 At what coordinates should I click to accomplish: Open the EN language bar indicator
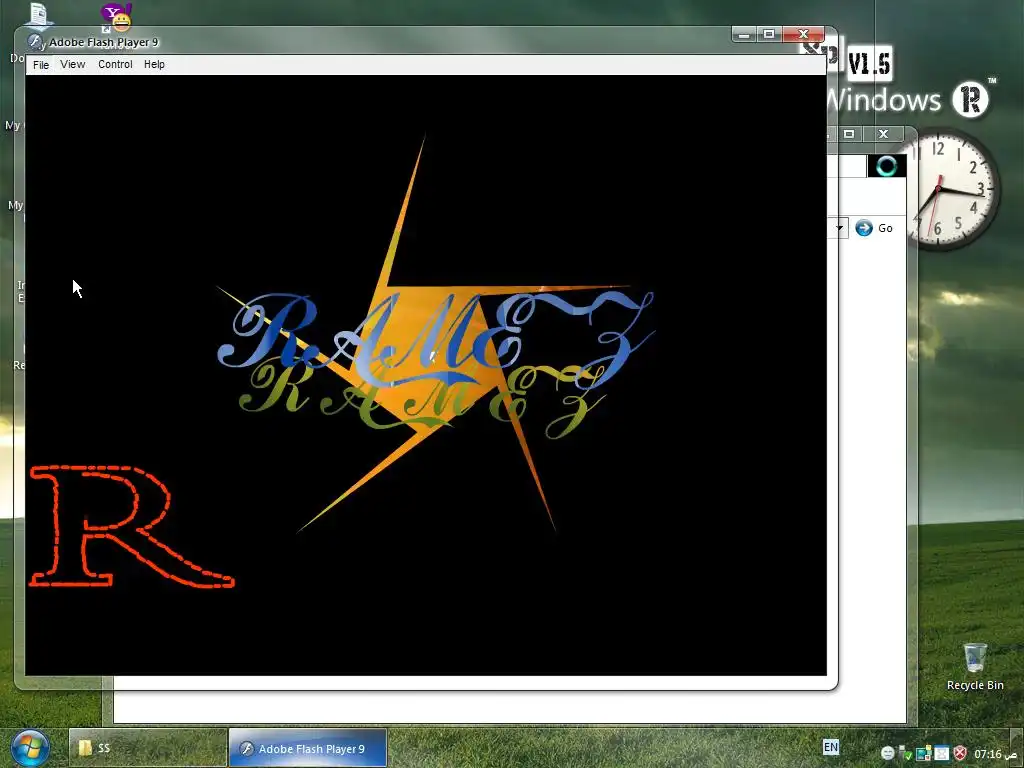(x=831, y=747)
